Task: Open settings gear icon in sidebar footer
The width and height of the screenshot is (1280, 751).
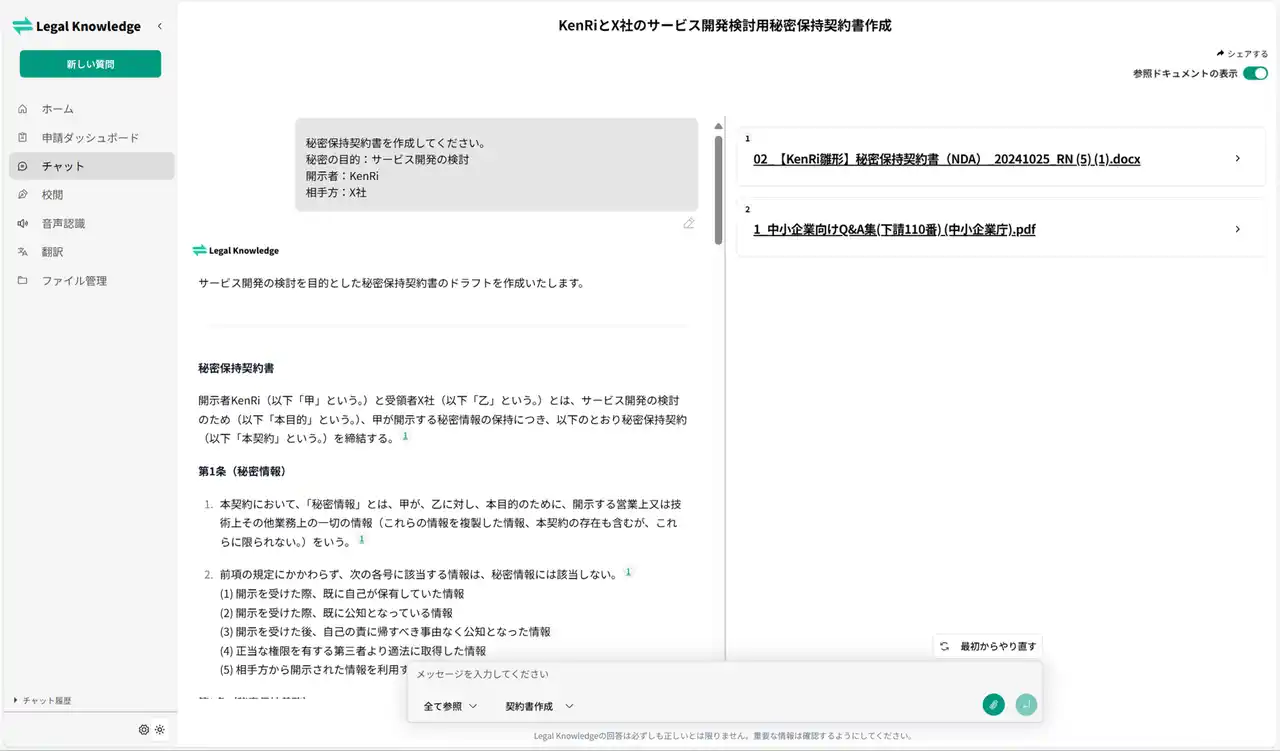Action: point(144,730)
